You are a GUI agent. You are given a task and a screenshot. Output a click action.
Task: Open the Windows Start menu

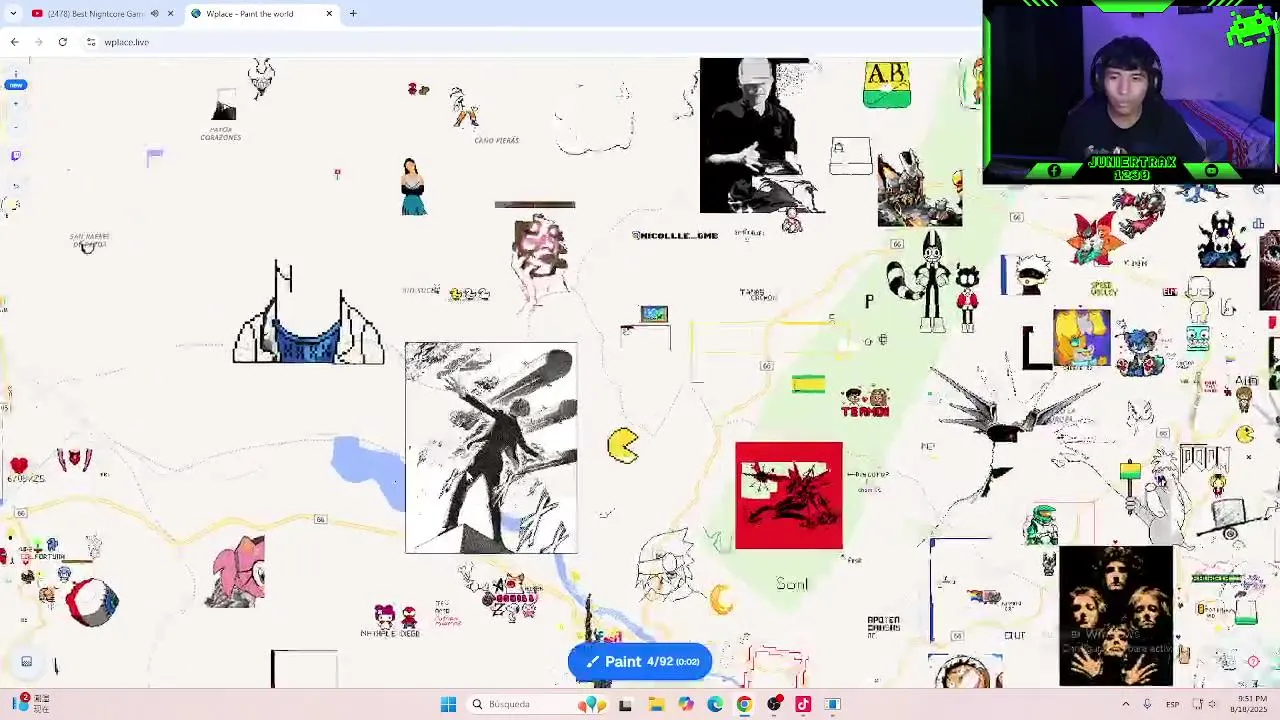pos(448,704)
